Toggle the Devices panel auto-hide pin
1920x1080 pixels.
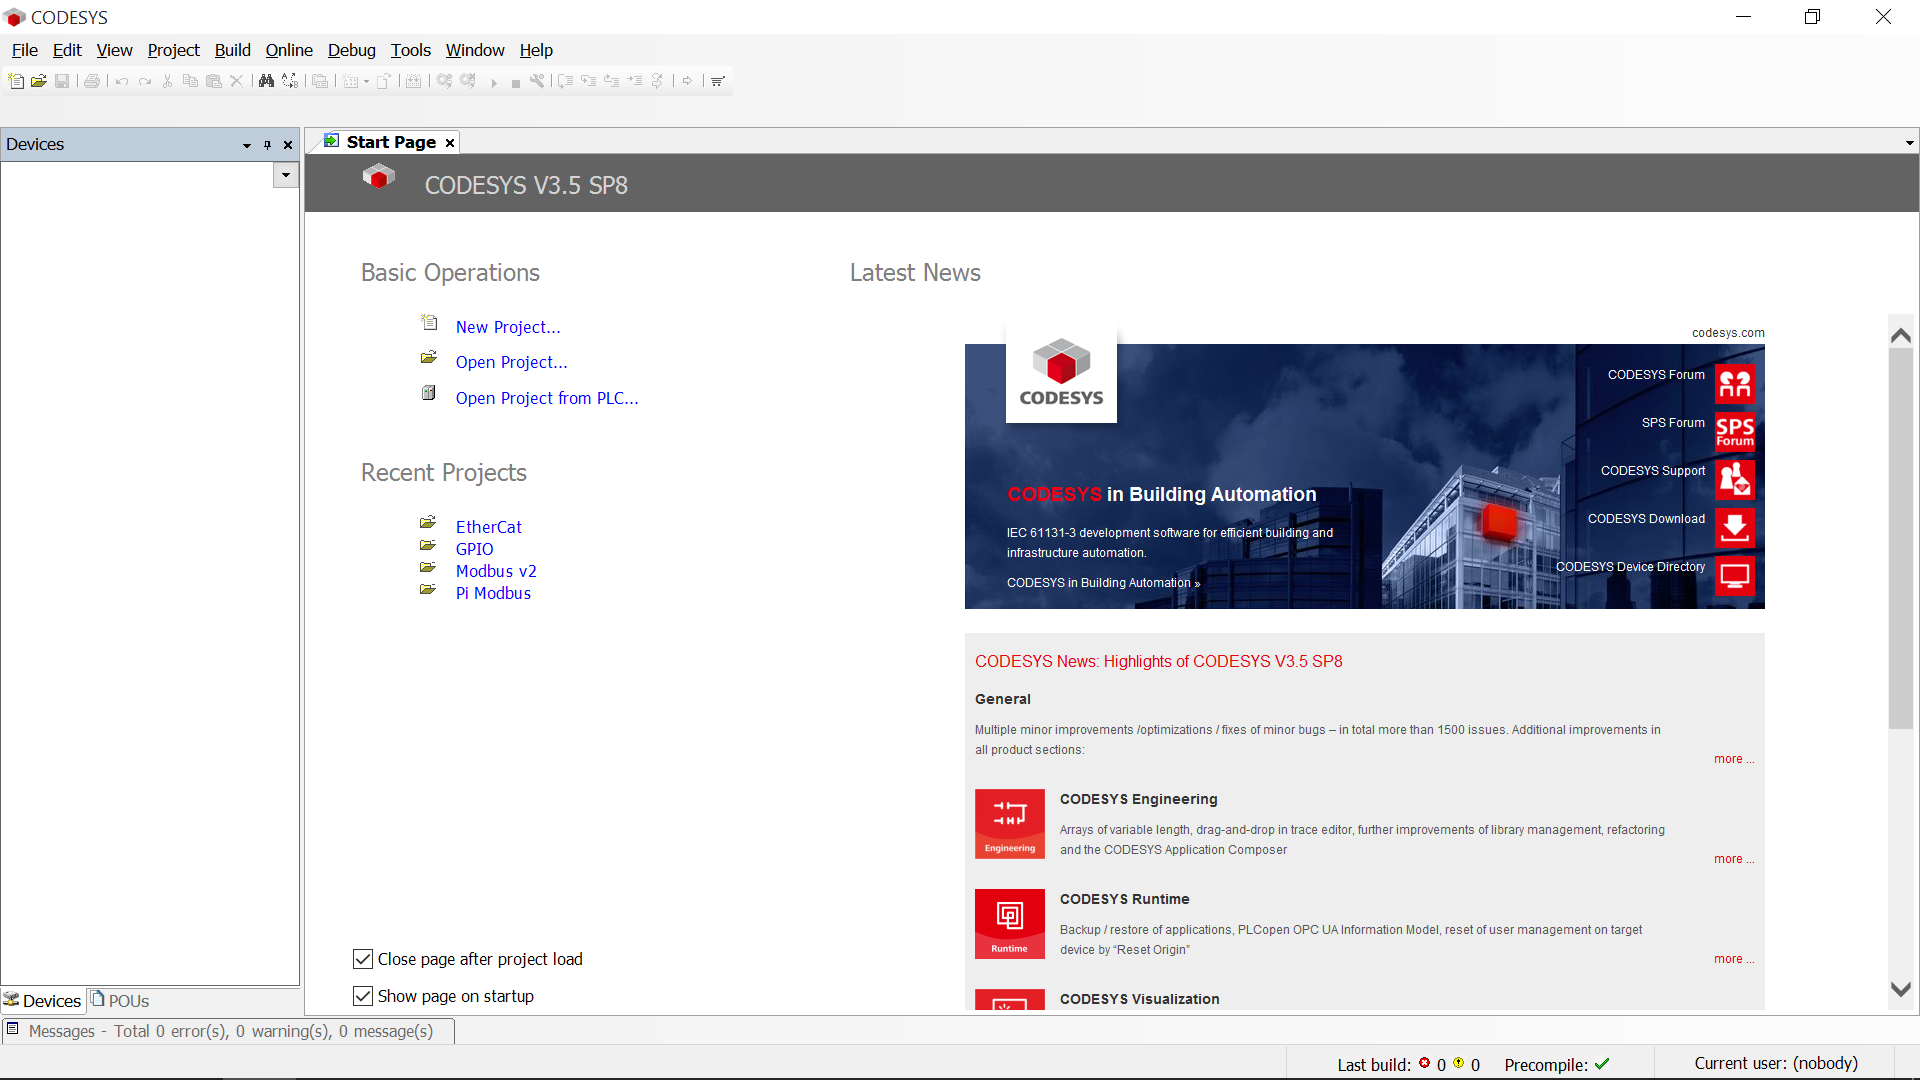click(x=267, y=145)
